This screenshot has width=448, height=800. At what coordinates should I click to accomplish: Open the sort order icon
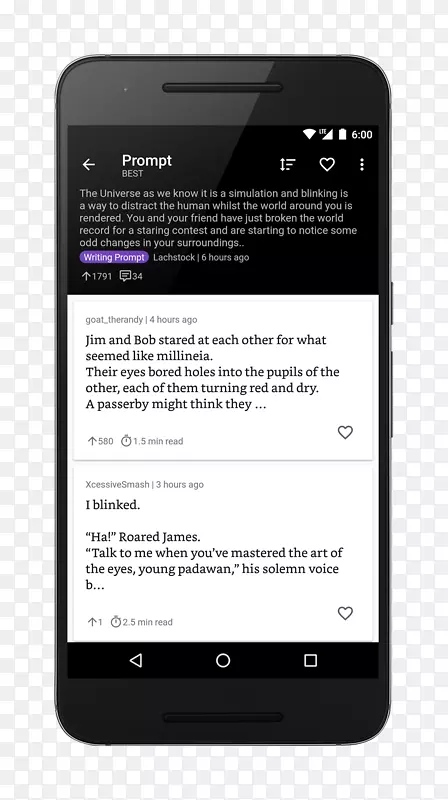coord(287,164)
